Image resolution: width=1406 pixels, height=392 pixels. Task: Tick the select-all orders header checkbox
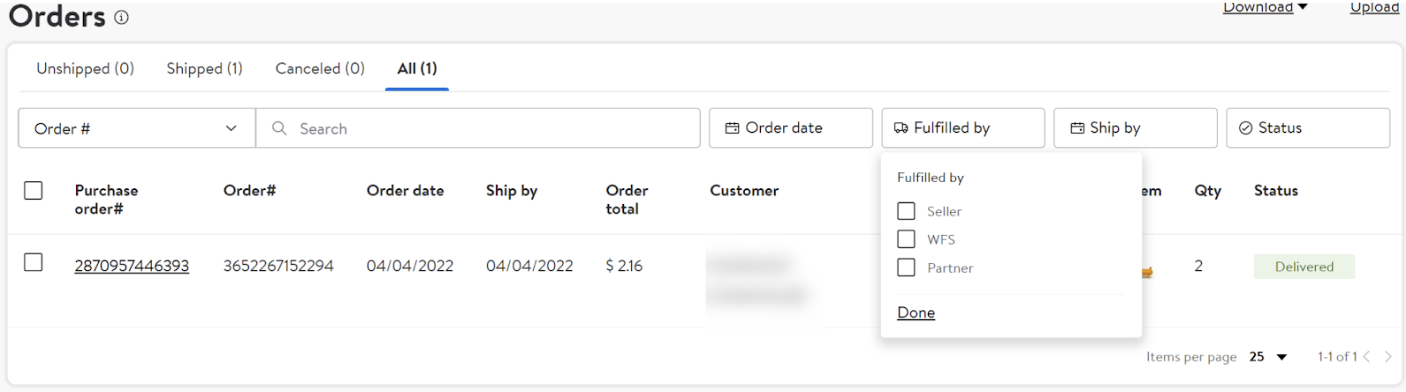[x=33, y=190]
